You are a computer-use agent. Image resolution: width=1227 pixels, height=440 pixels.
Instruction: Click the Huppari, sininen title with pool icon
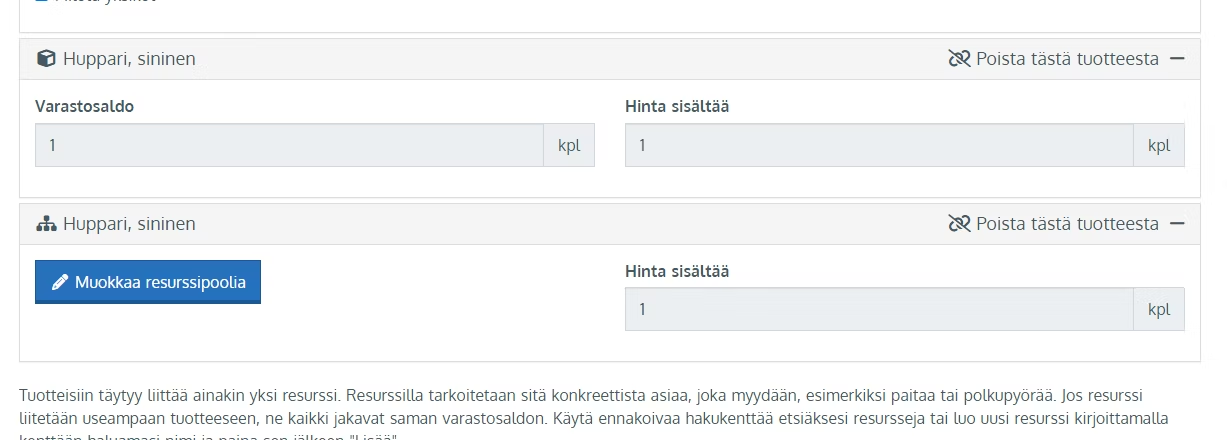[129, 224]
